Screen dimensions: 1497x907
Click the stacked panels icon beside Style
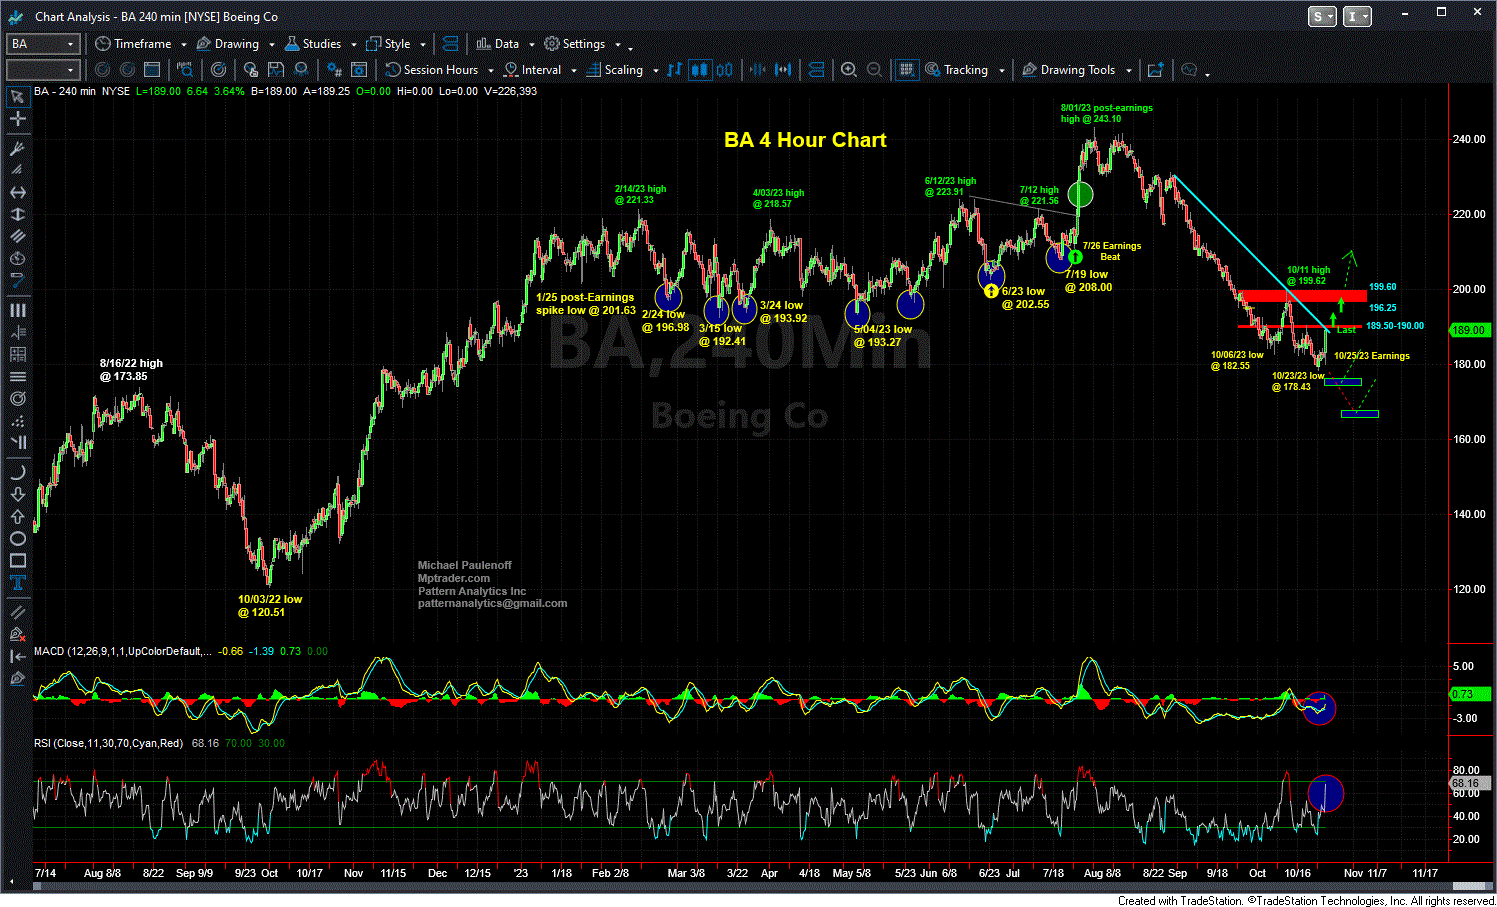pos(450,44)
